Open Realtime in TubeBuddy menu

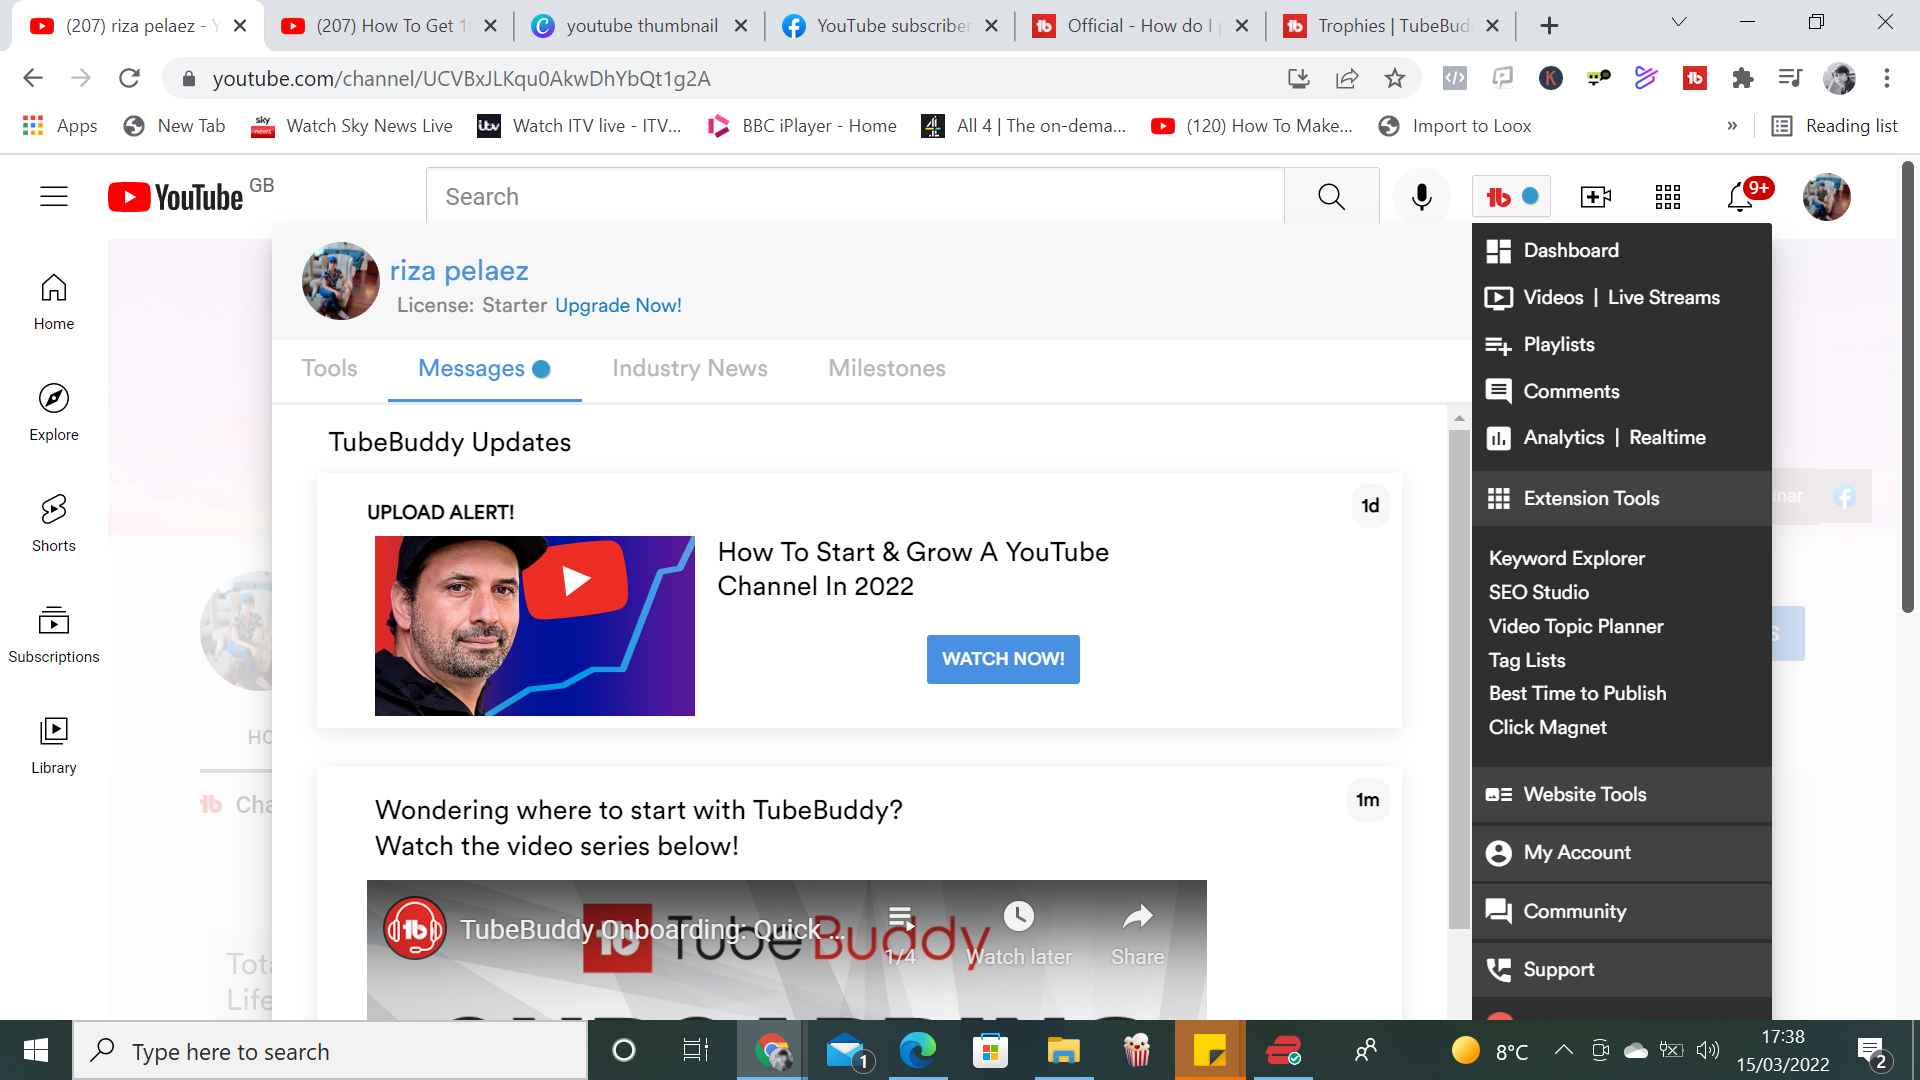point(1667,437)
